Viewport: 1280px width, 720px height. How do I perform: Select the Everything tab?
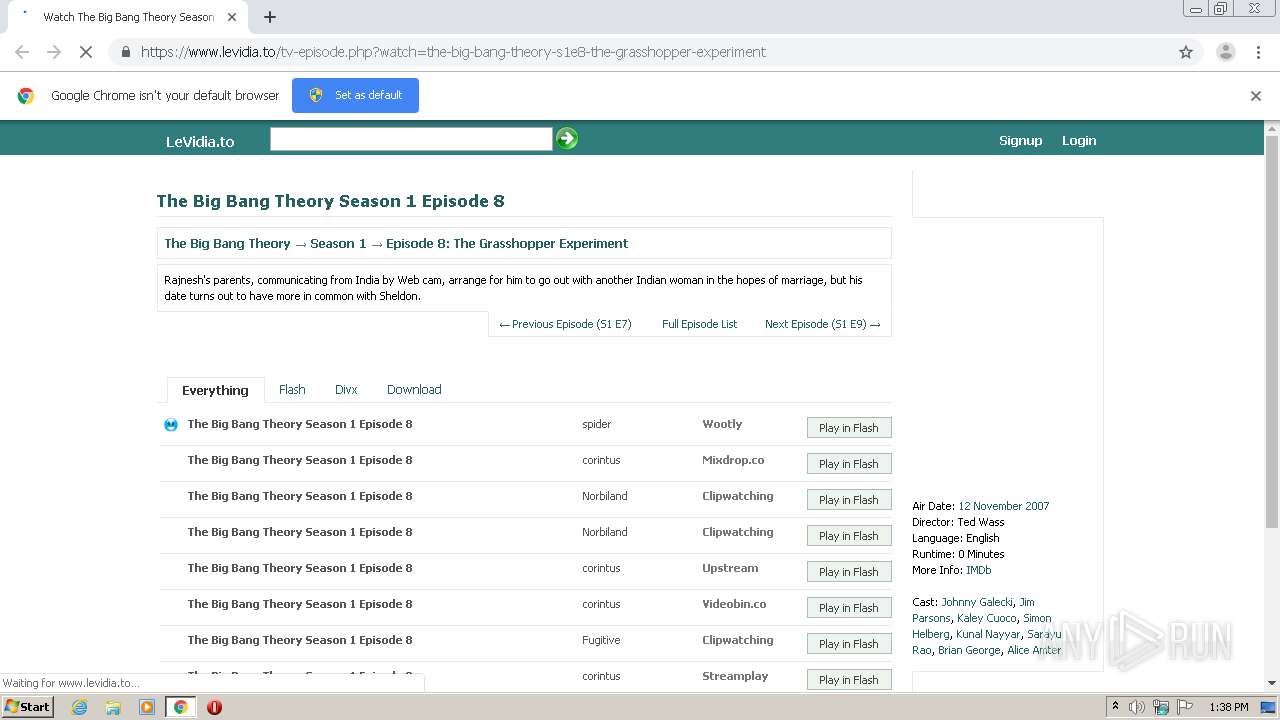coord(215,390)
